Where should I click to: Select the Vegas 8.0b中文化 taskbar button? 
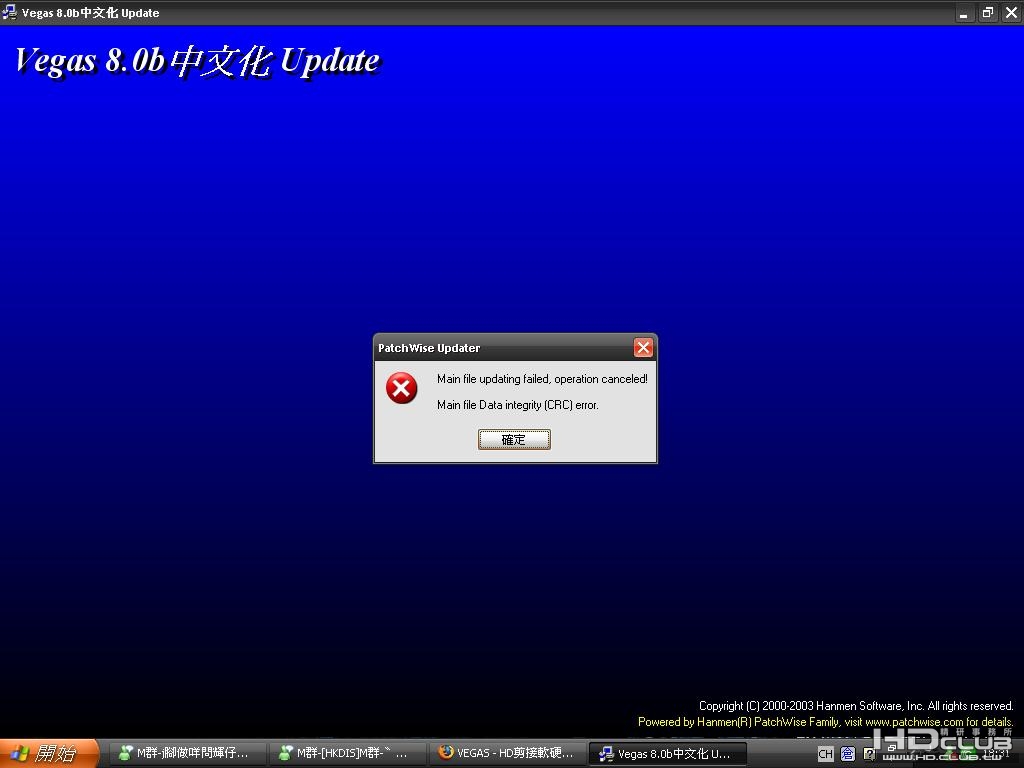667,754
